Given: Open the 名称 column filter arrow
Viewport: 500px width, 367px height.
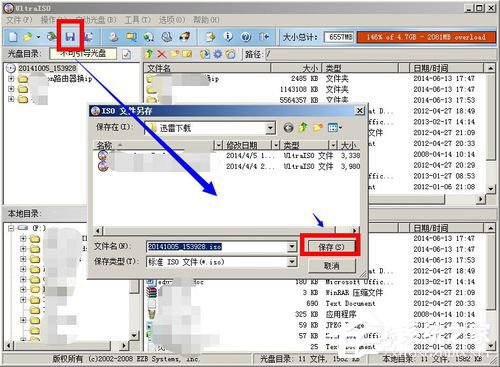Looking at the screenshot, I should 219,145.
